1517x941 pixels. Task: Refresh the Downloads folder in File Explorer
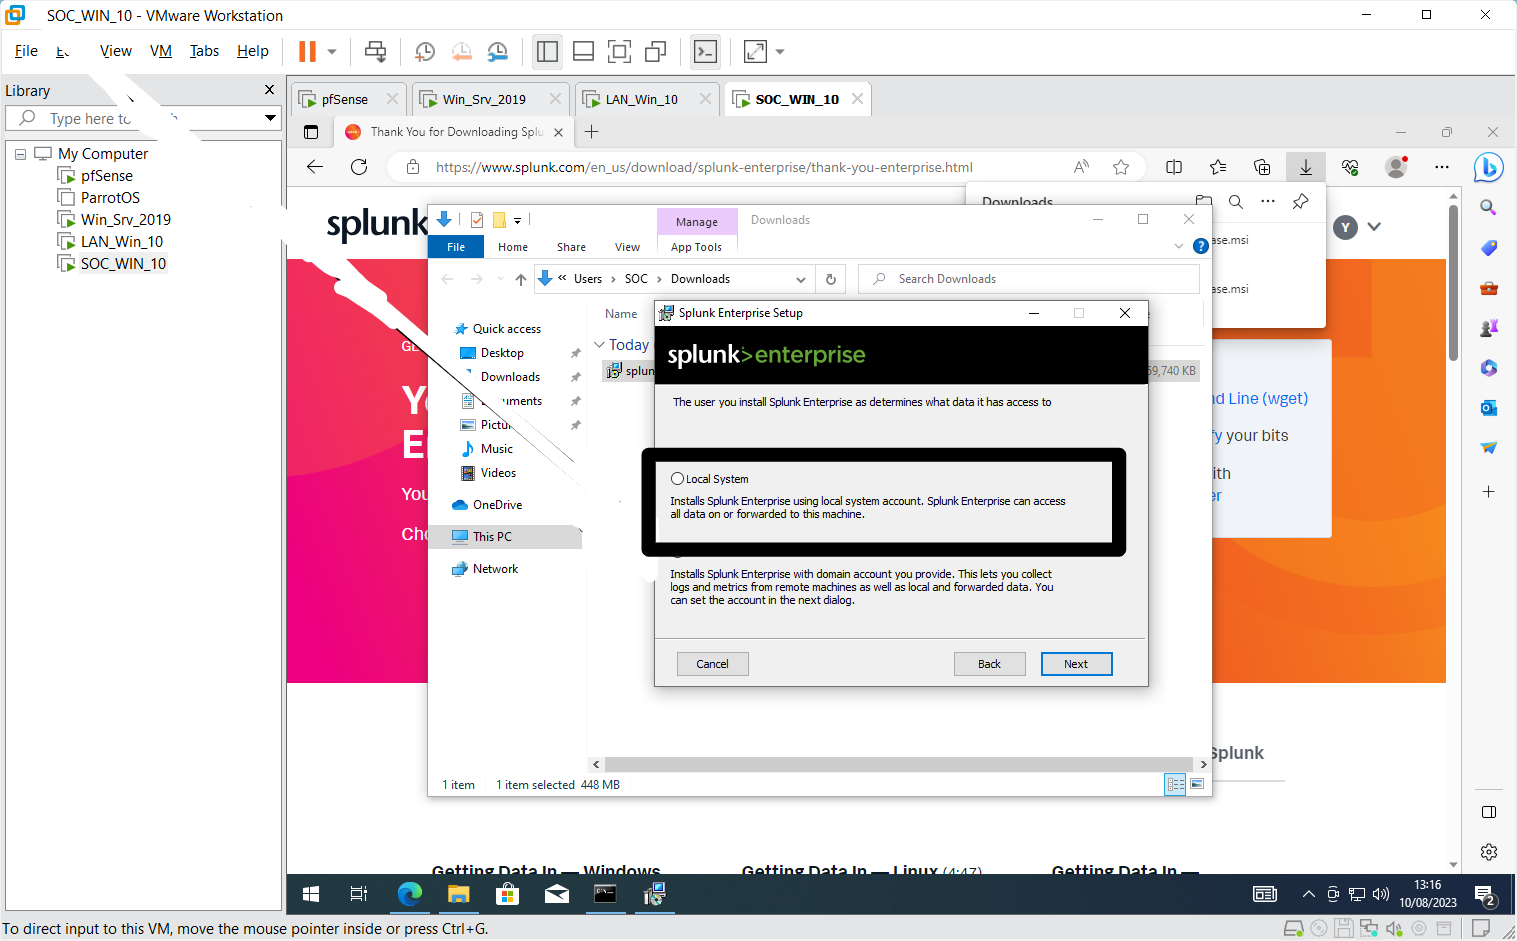(831, 279)
